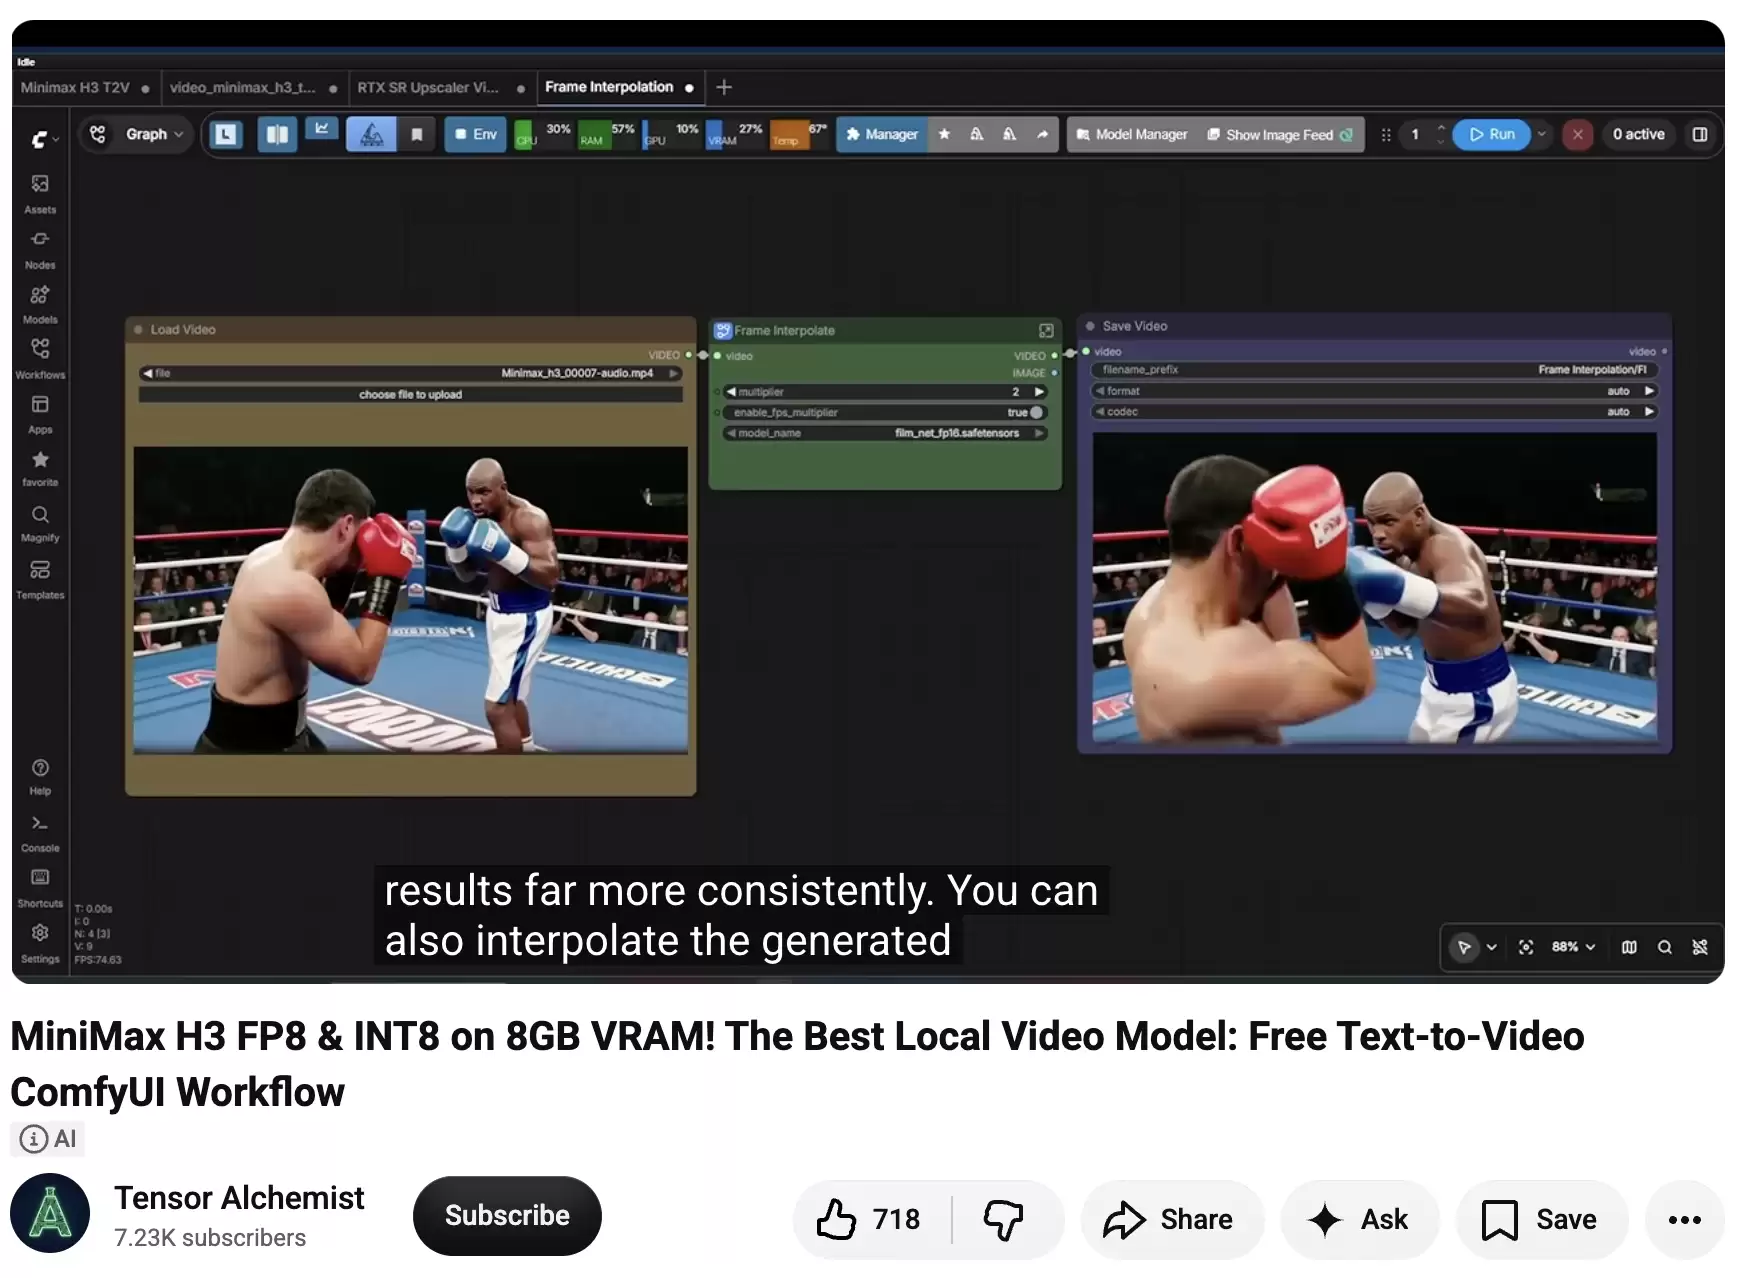The height and width of the screenshot is (1278, 1740).
Task: Click the dislike thumbs down icon
Action: pyautogui.click(x=1003, y=1219)
